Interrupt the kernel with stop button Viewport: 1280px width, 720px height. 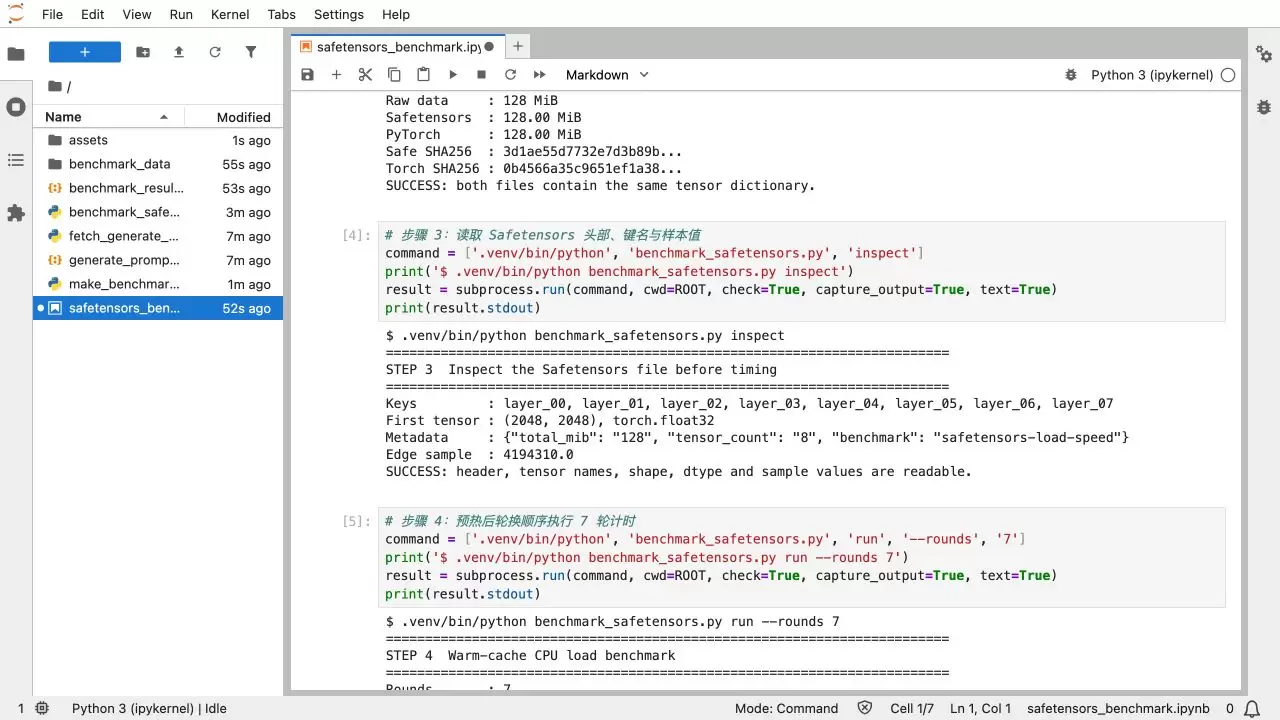click(481, 75)
